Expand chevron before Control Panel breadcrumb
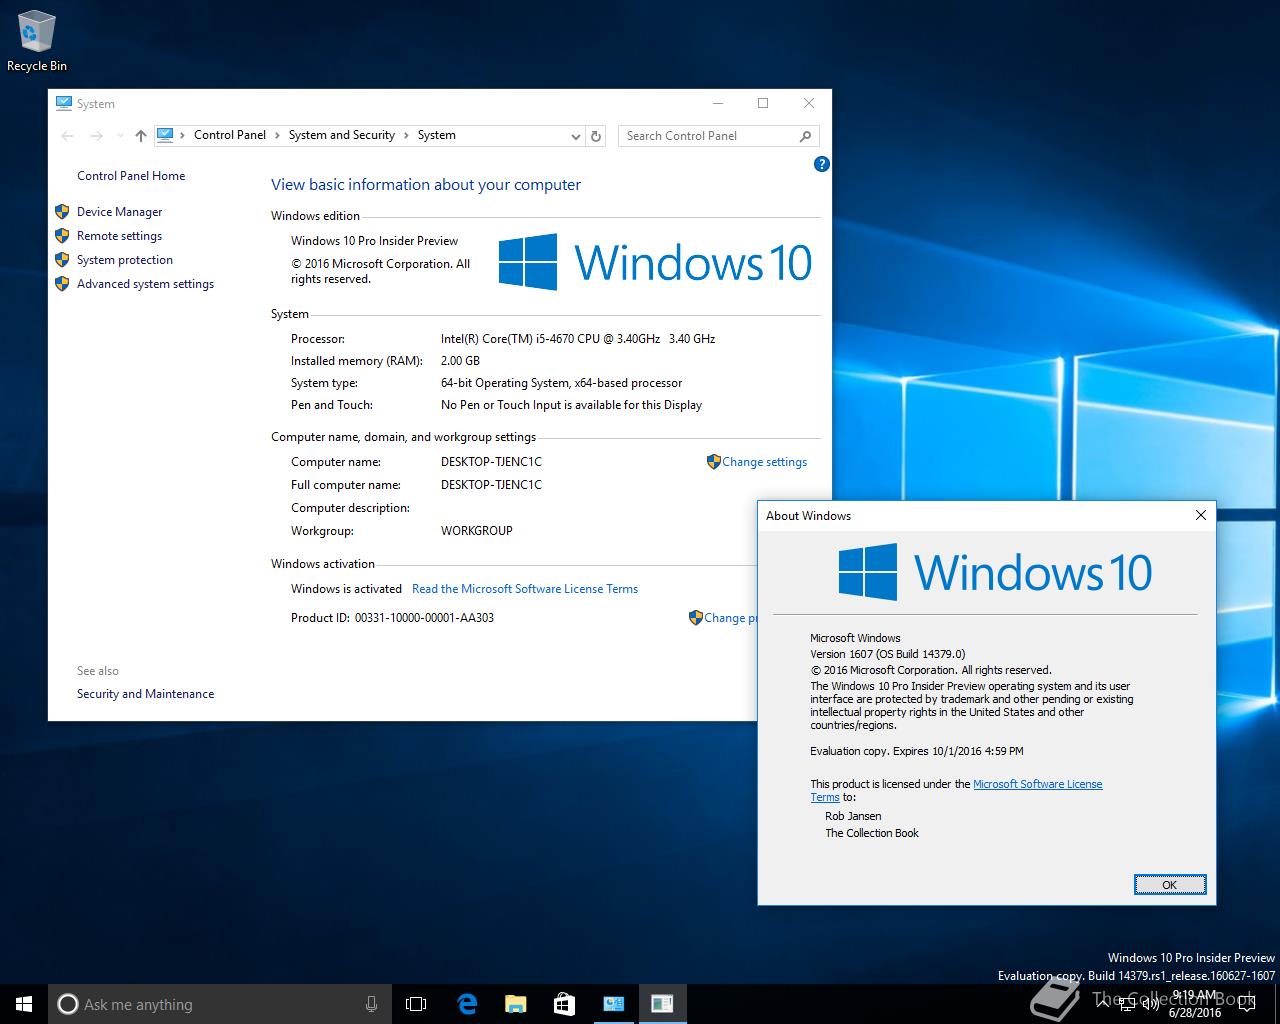The image size is (1280, 1024). click(183, 135)
